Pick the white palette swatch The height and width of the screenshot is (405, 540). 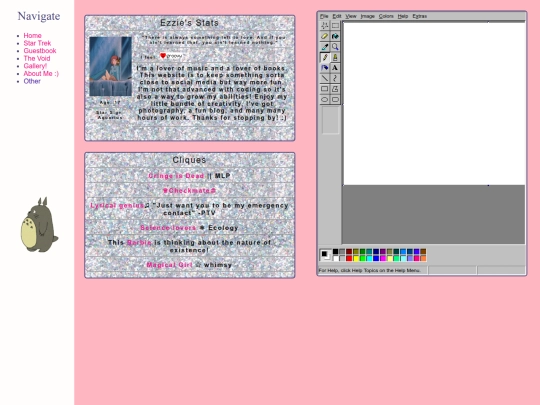335,258
